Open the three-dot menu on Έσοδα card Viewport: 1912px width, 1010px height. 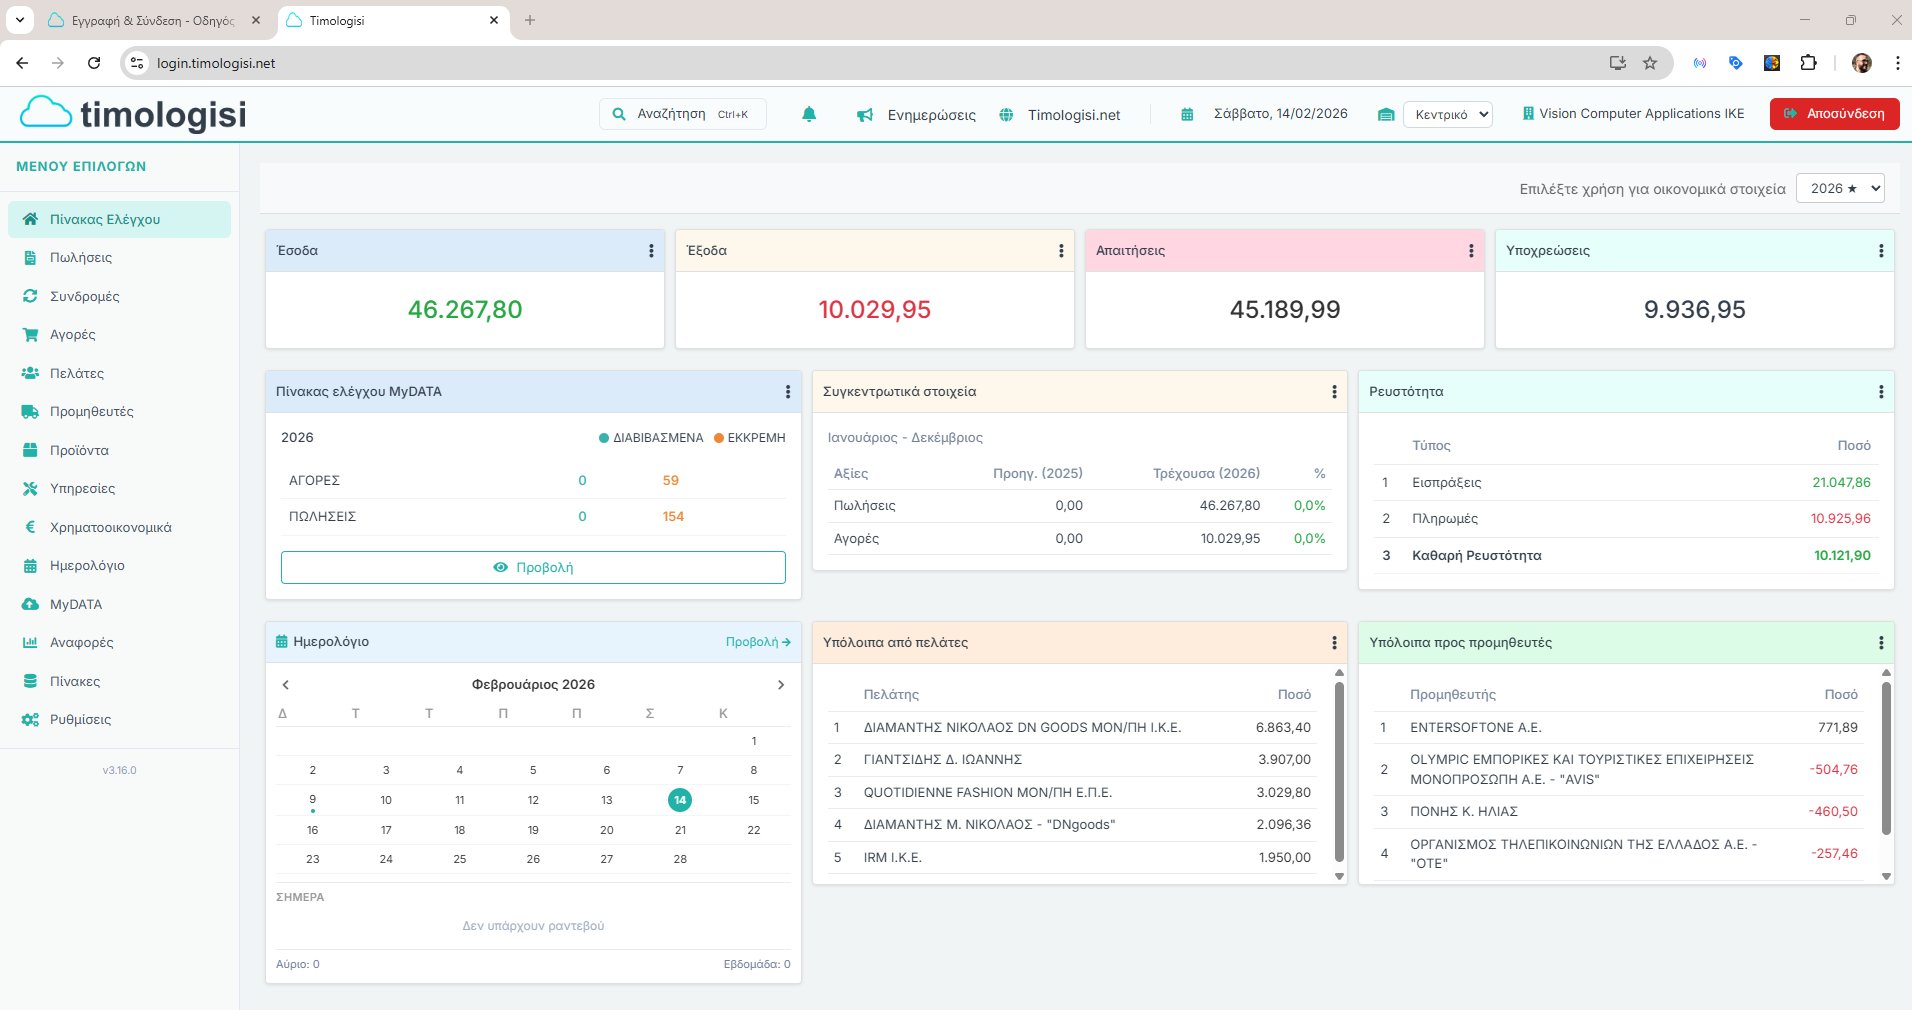click(651, 251)
